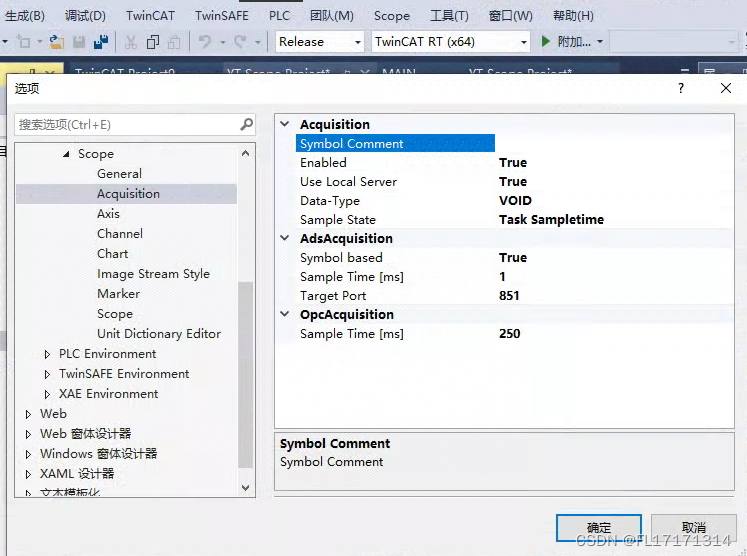Click the Cut scissors icon
This screenshot has width=747, height=556.
click(x=131, y=42)
